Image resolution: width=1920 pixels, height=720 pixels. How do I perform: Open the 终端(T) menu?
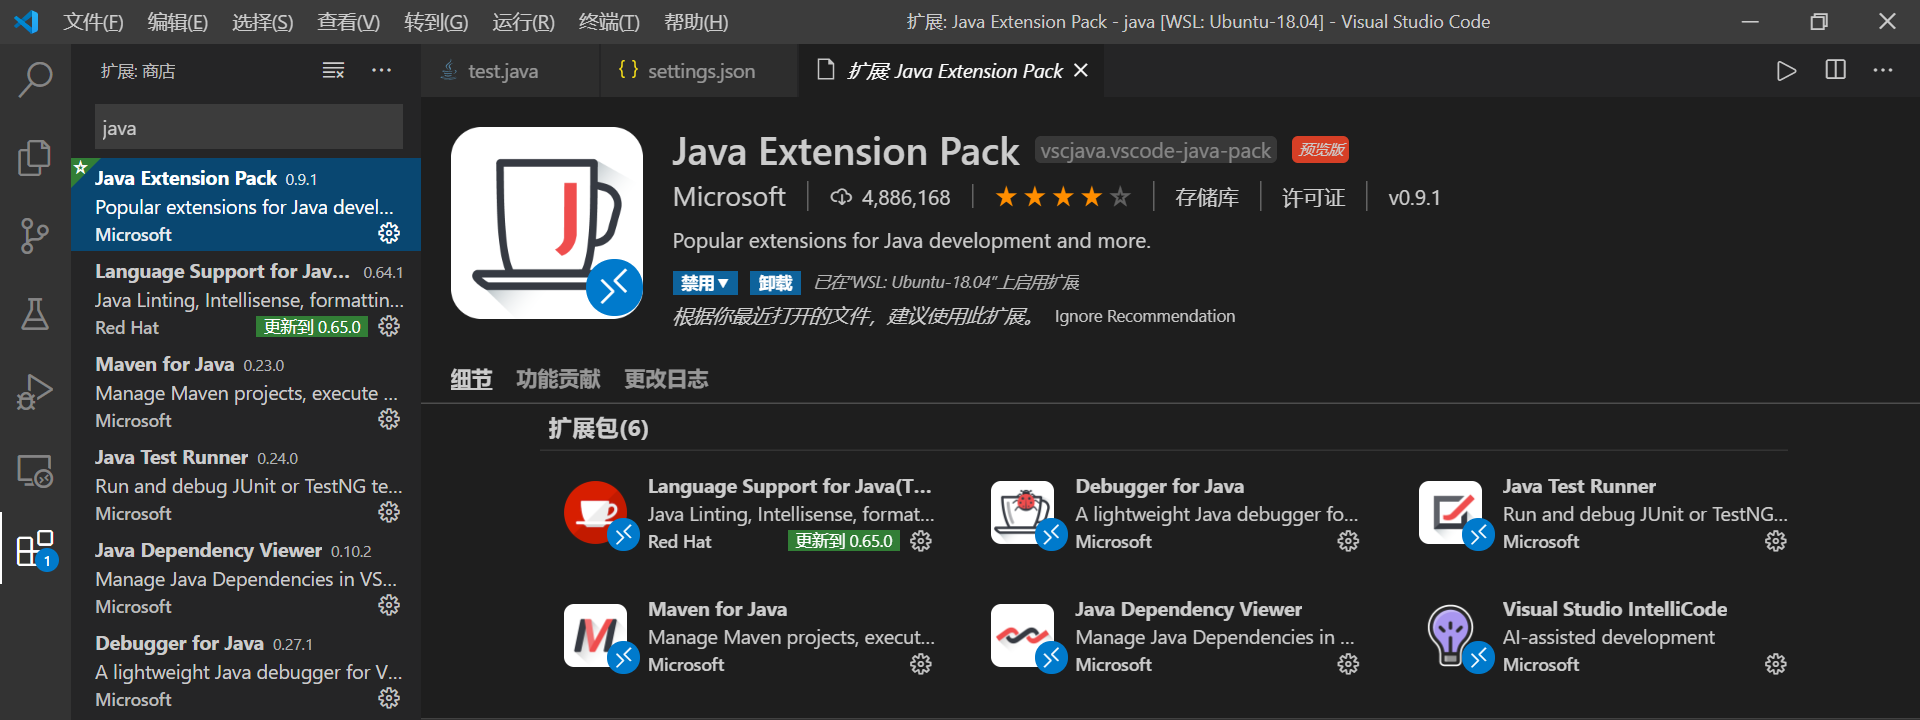point(608,22)
